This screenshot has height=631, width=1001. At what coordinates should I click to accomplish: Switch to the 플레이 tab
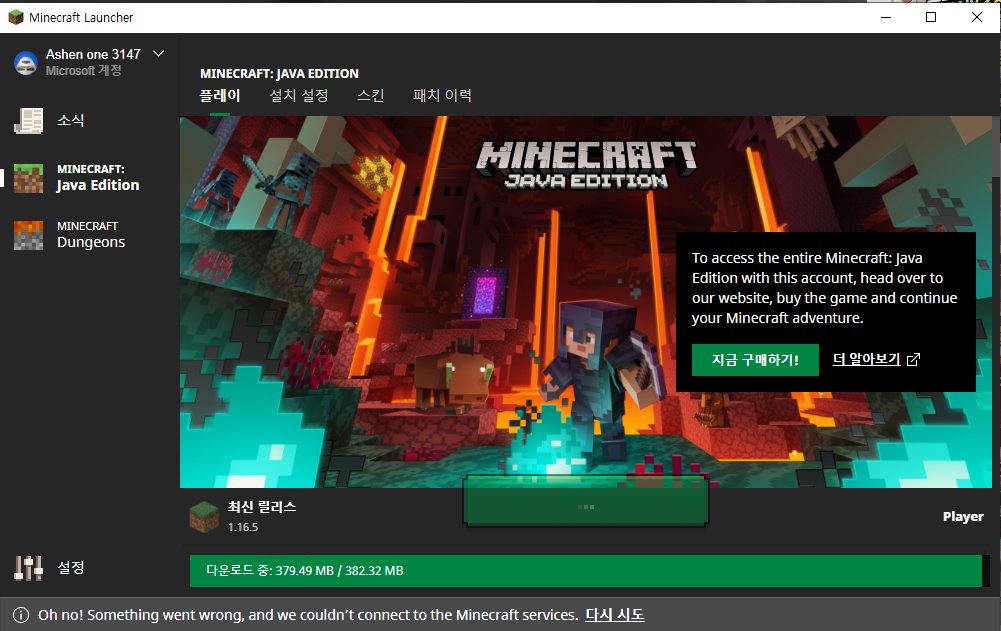point(220,95)
